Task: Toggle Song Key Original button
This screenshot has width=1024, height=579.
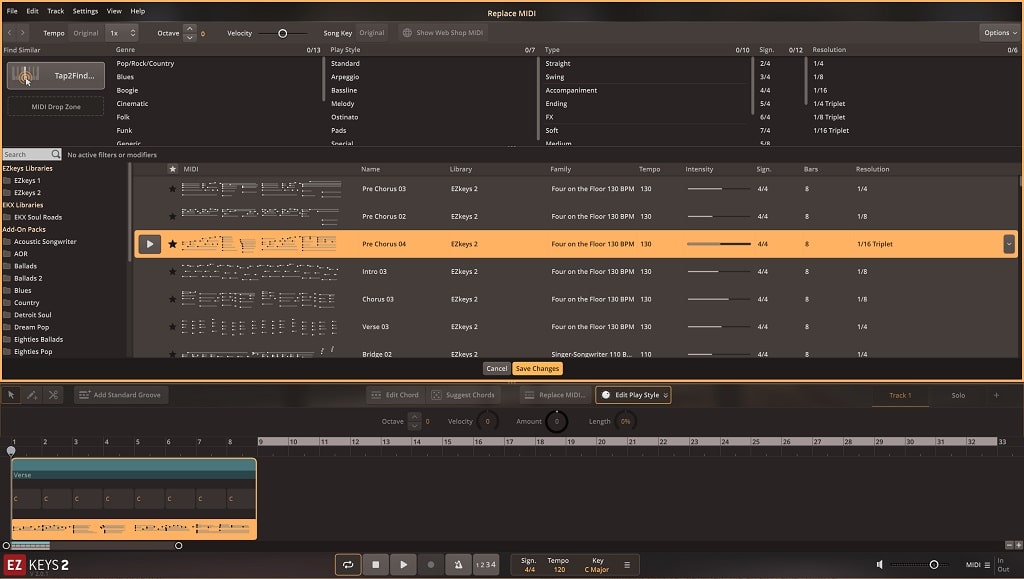Action: click(372, 33)
